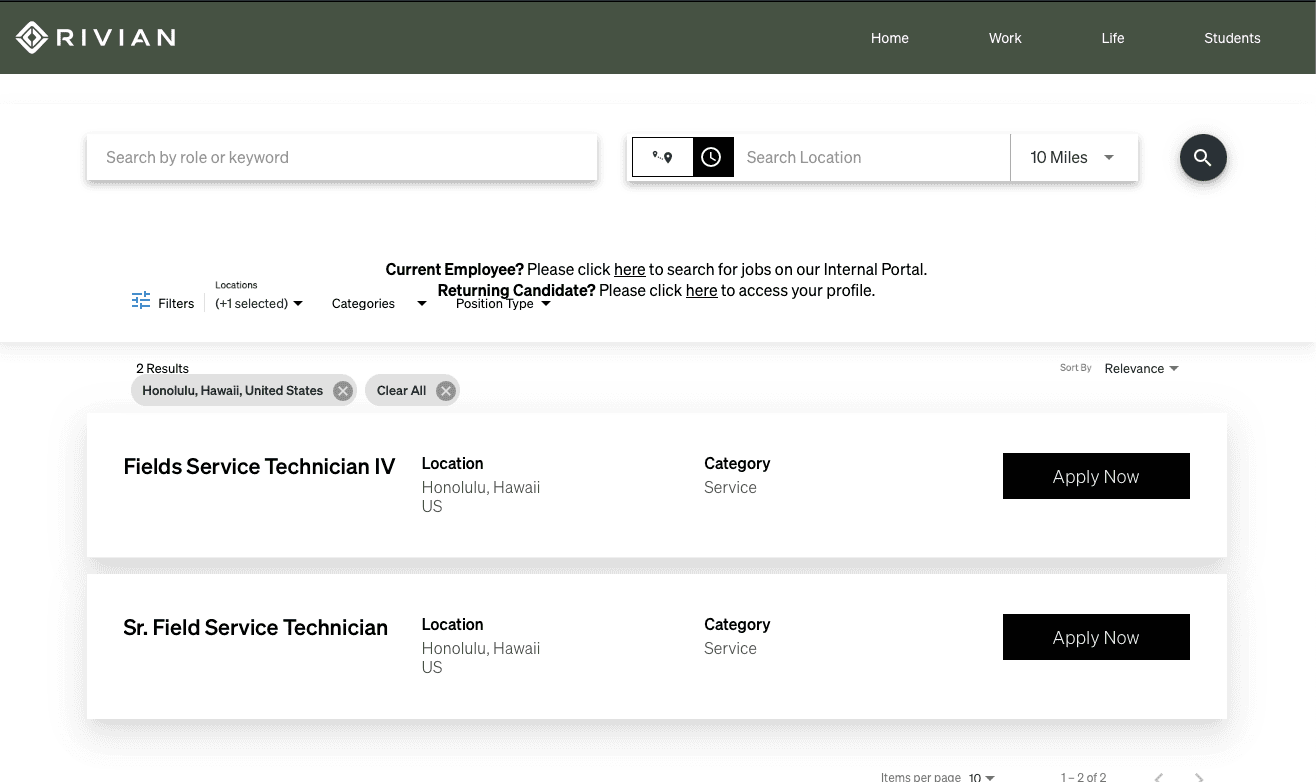Open Fields Service Technician IV job title

point(259,466)
